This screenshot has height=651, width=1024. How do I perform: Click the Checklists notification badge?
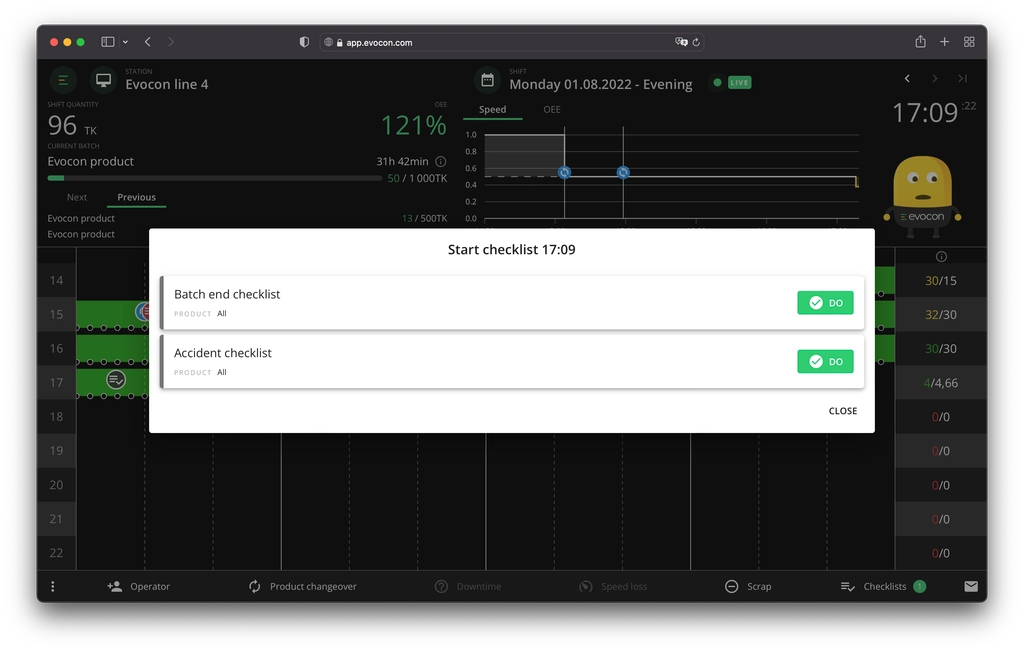pyautogui.click(x=920, y=586)
